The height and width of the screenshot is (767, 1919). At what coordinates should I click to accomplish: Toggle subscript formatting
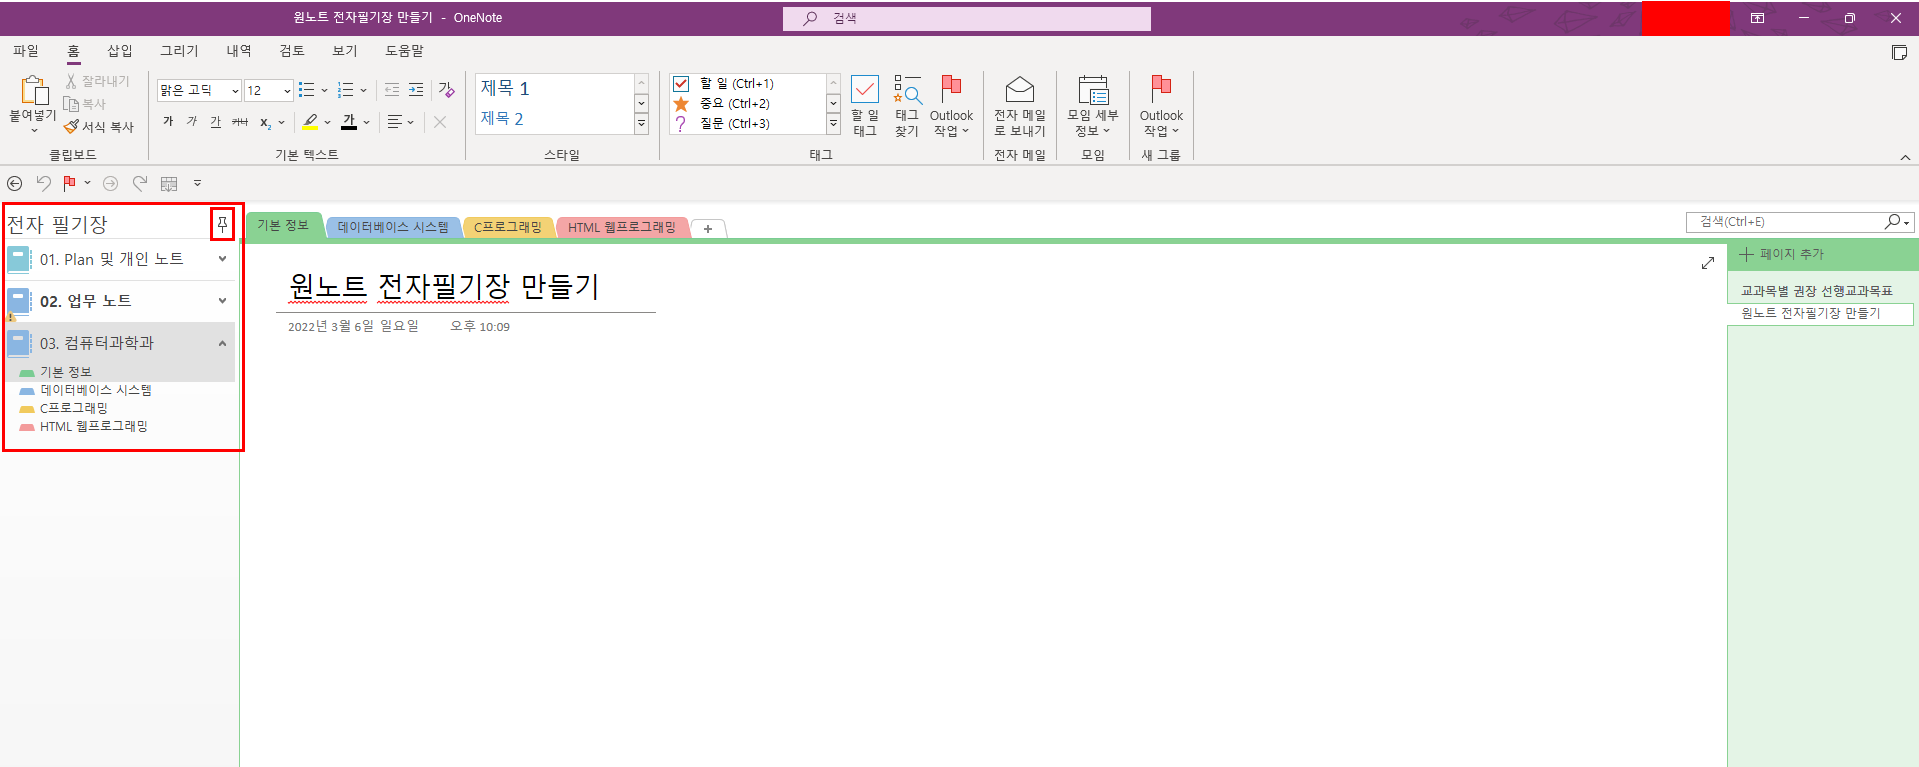click(265, 122)
